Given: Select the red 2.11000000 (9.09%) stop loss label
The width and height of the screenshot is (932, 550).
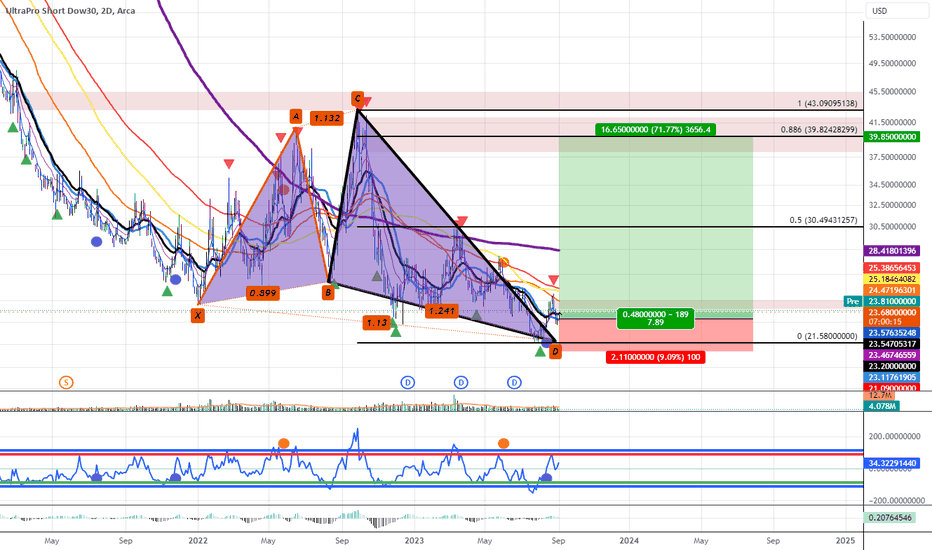Looking at the screenshot, I should 656,357.
